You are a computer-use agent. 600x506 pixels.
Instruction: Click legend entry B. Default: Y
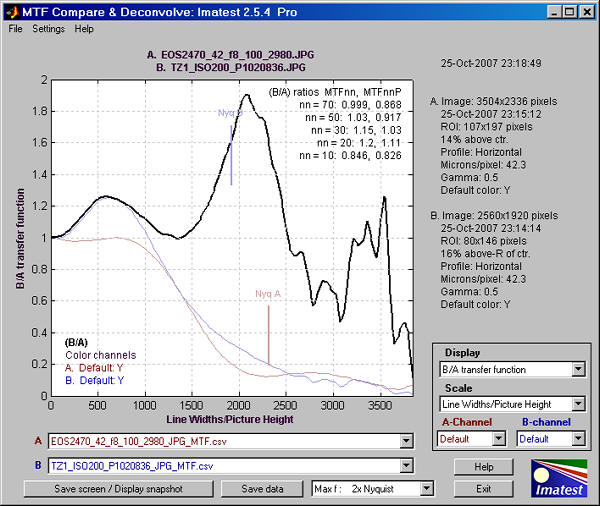coord(95,380)
